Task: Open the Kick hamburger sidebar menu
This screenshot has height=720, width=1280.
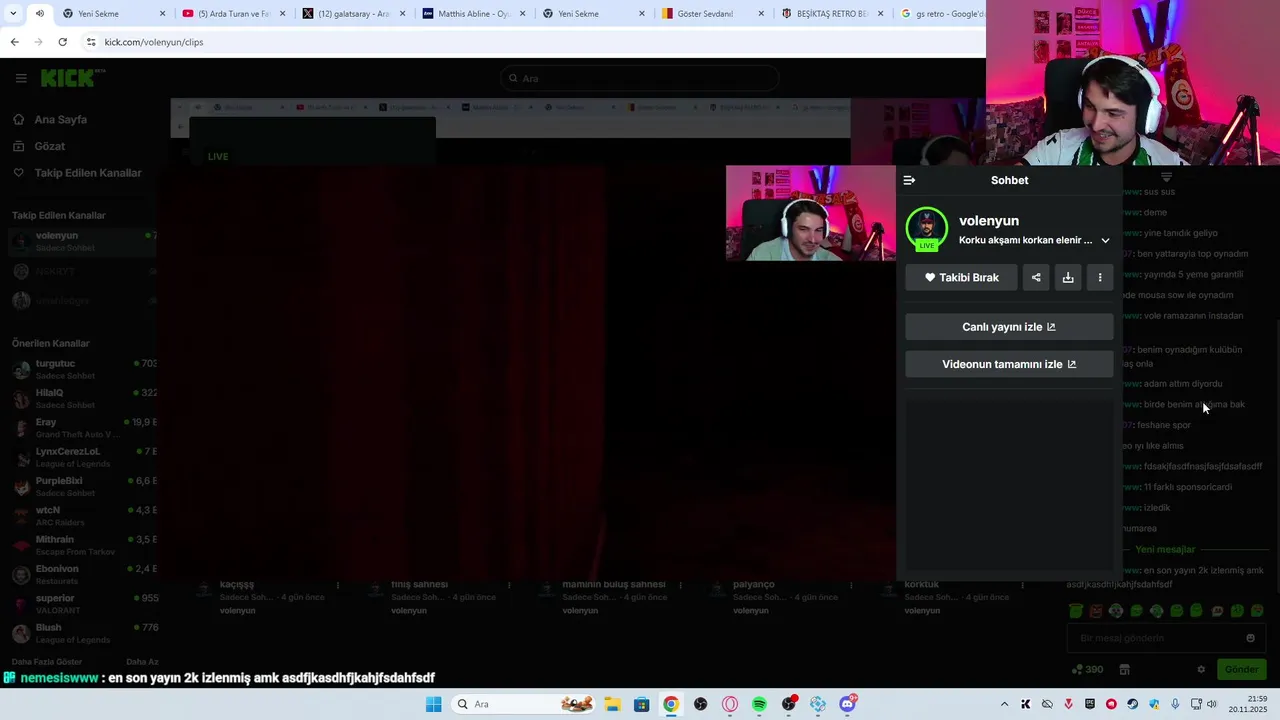Action: (21, 78)
